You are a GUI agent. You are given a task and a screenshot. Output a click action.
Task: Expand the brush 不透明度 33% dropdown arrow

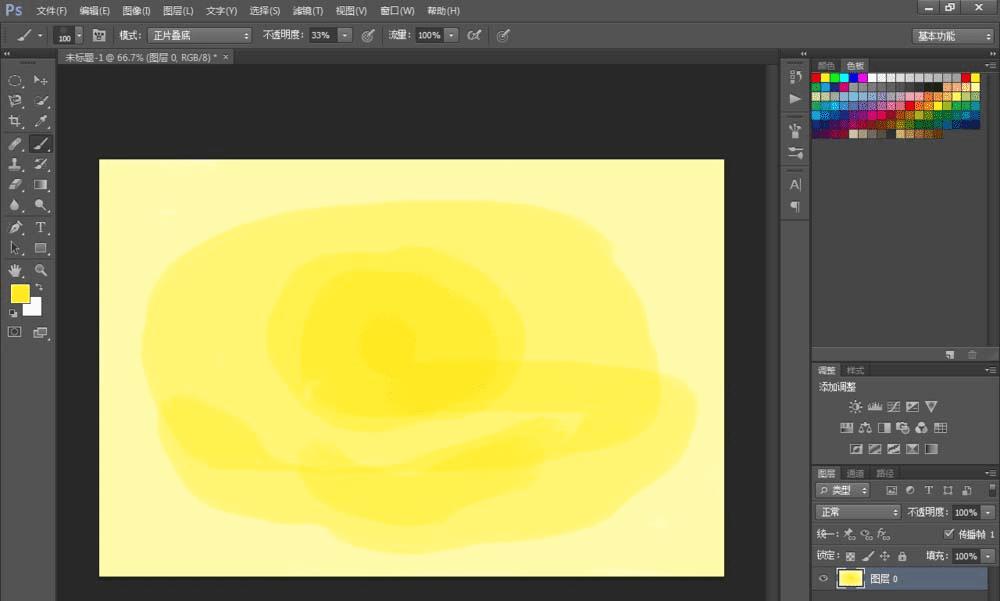pos(345,35)
